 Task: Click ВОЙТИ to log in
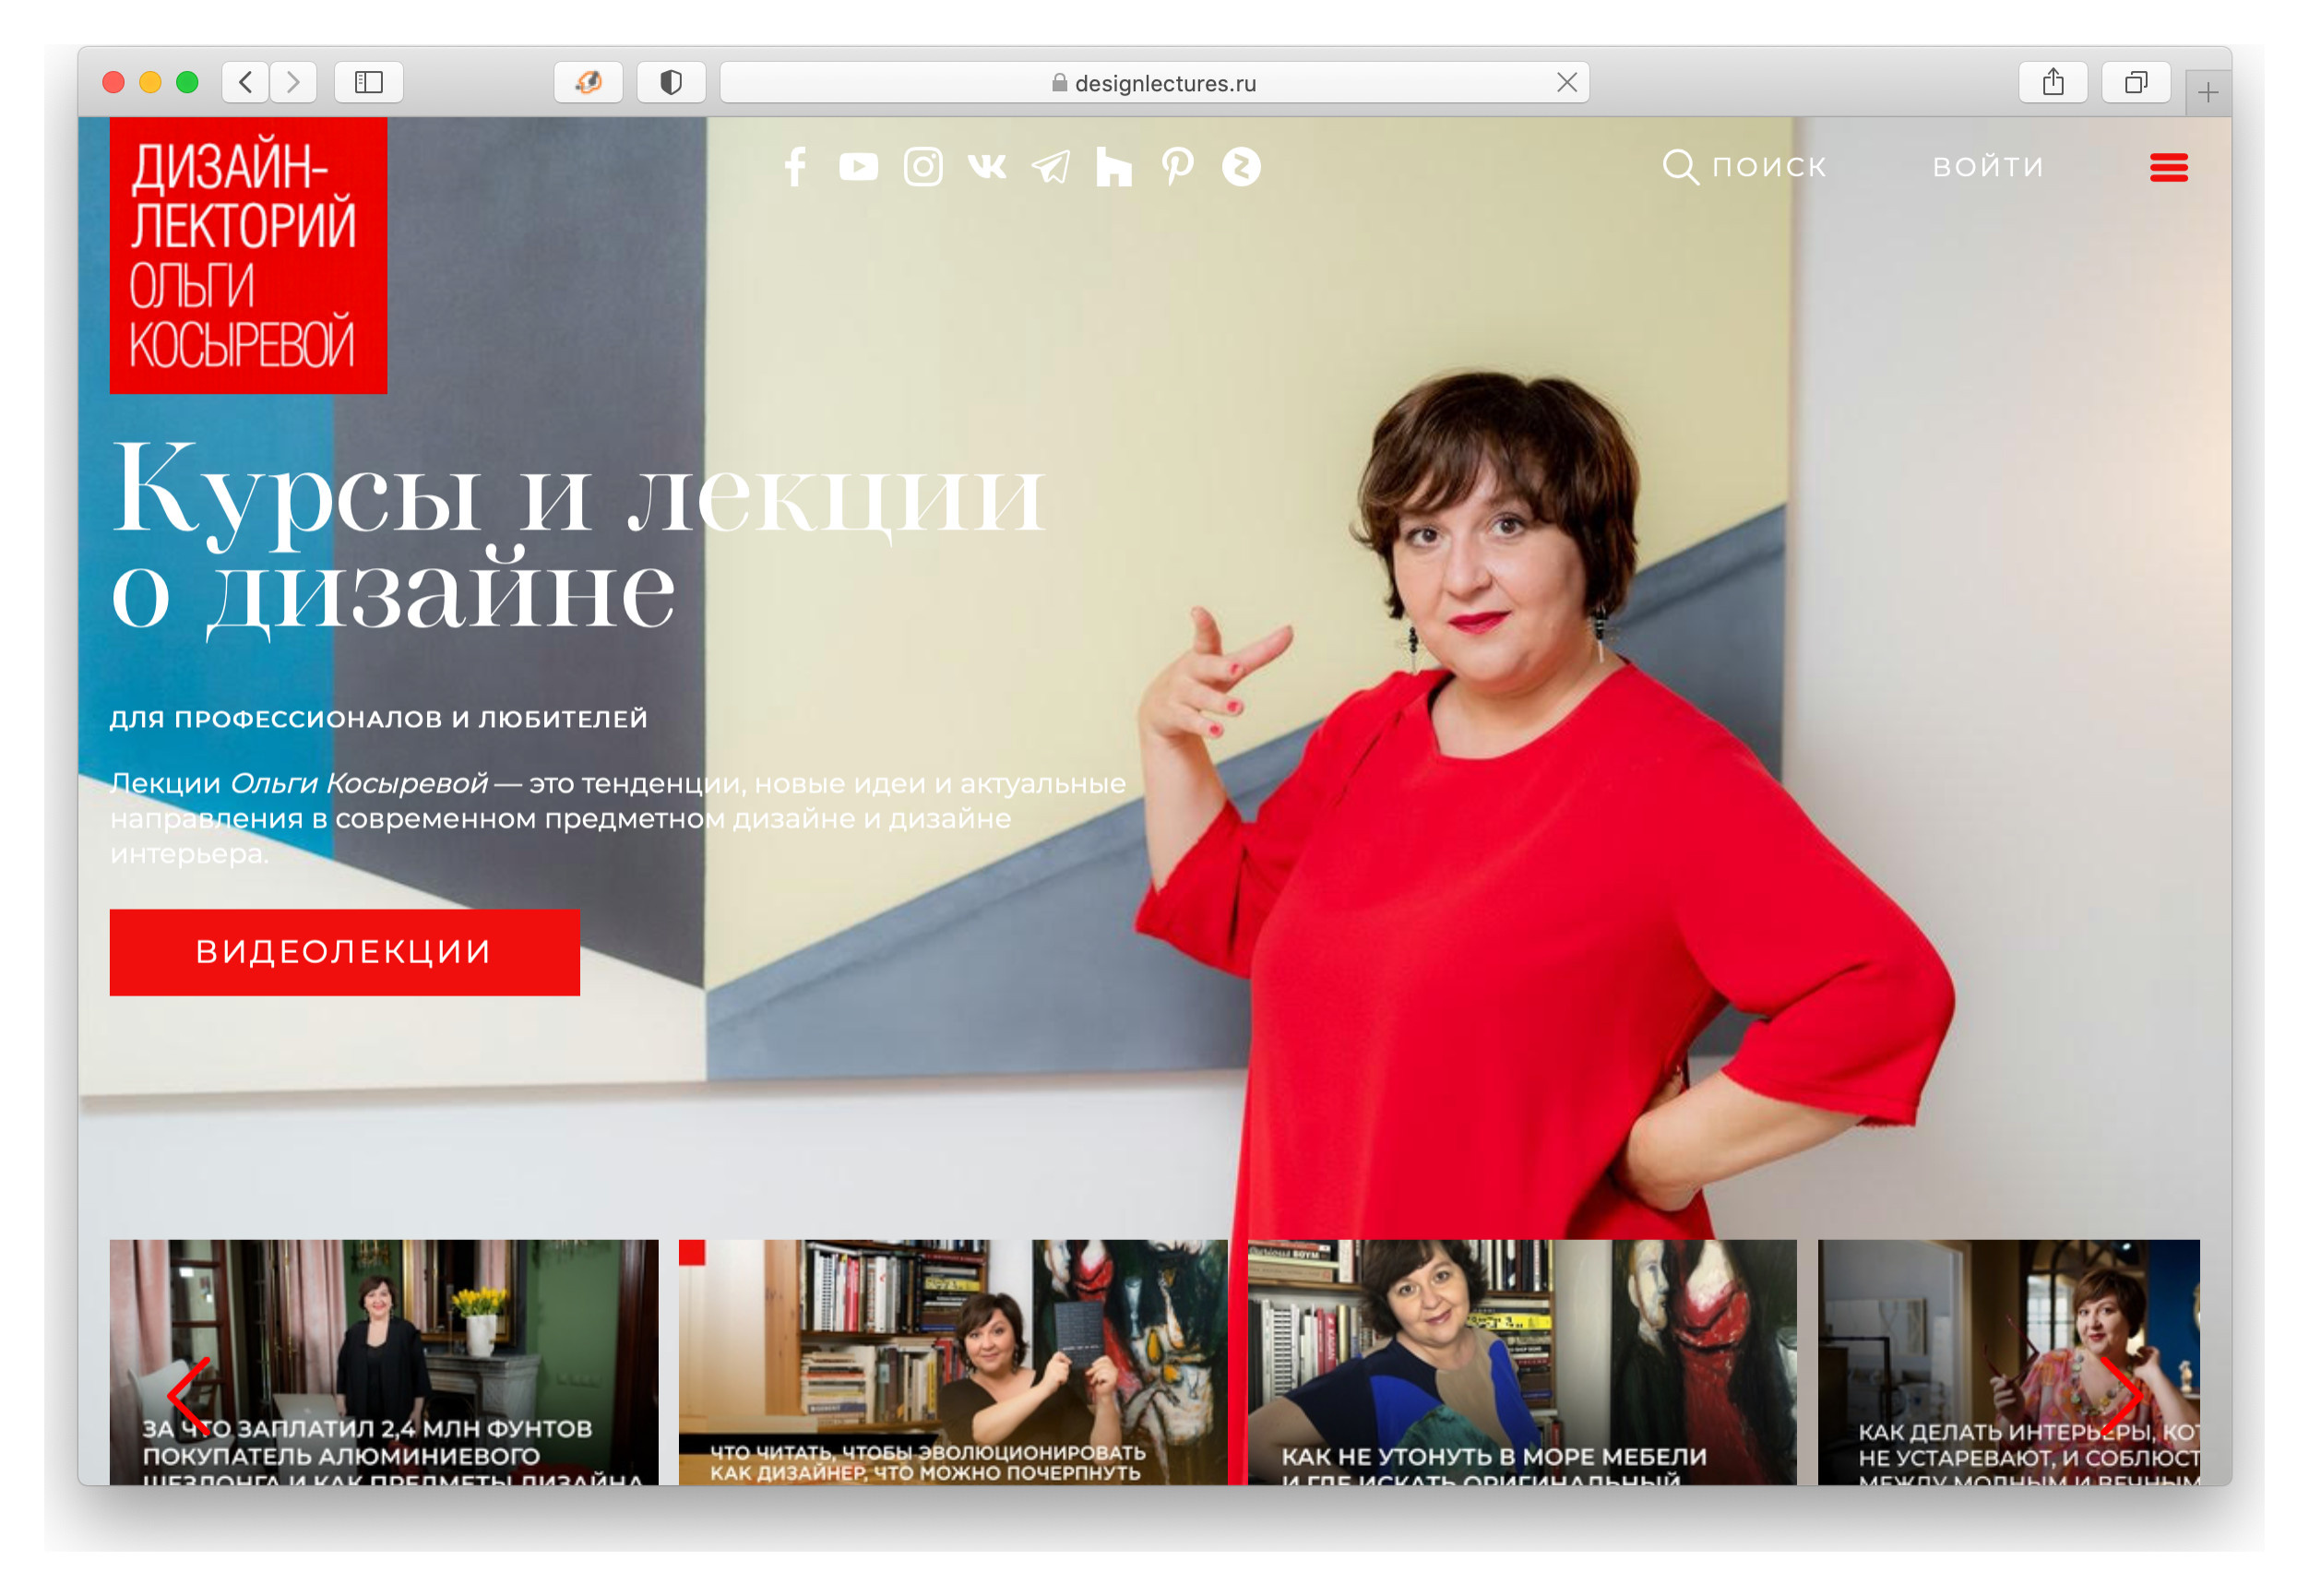coord(1988,167)
